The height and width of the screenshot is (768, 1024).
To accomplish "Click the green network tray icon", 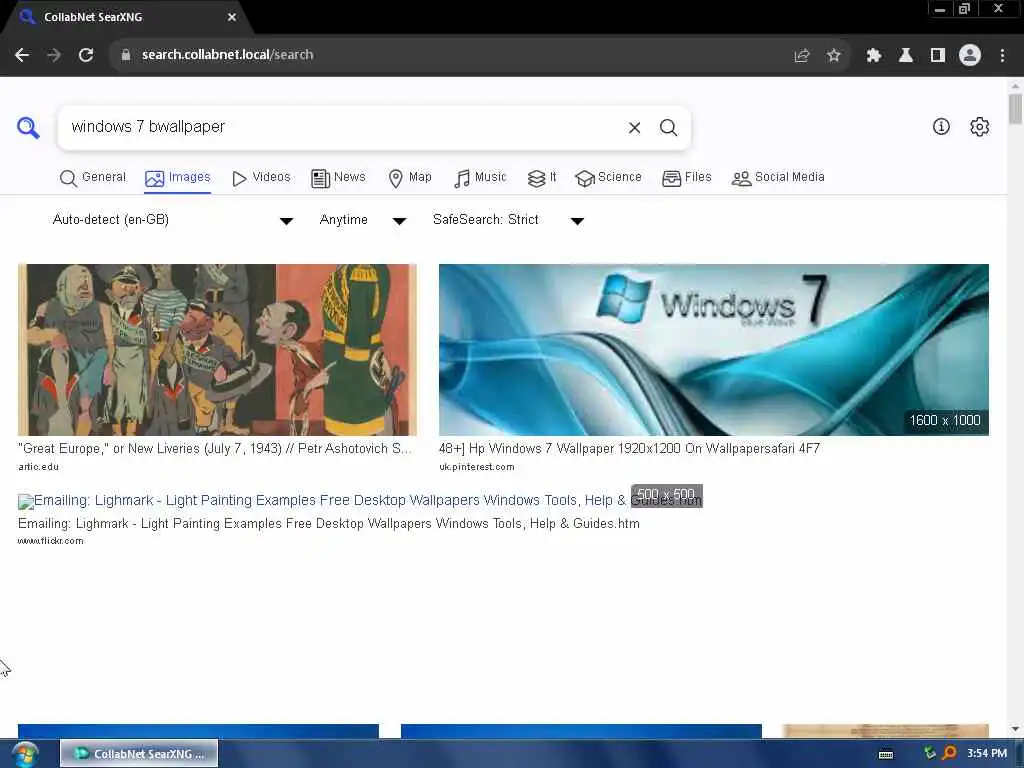I will point(930,753).
